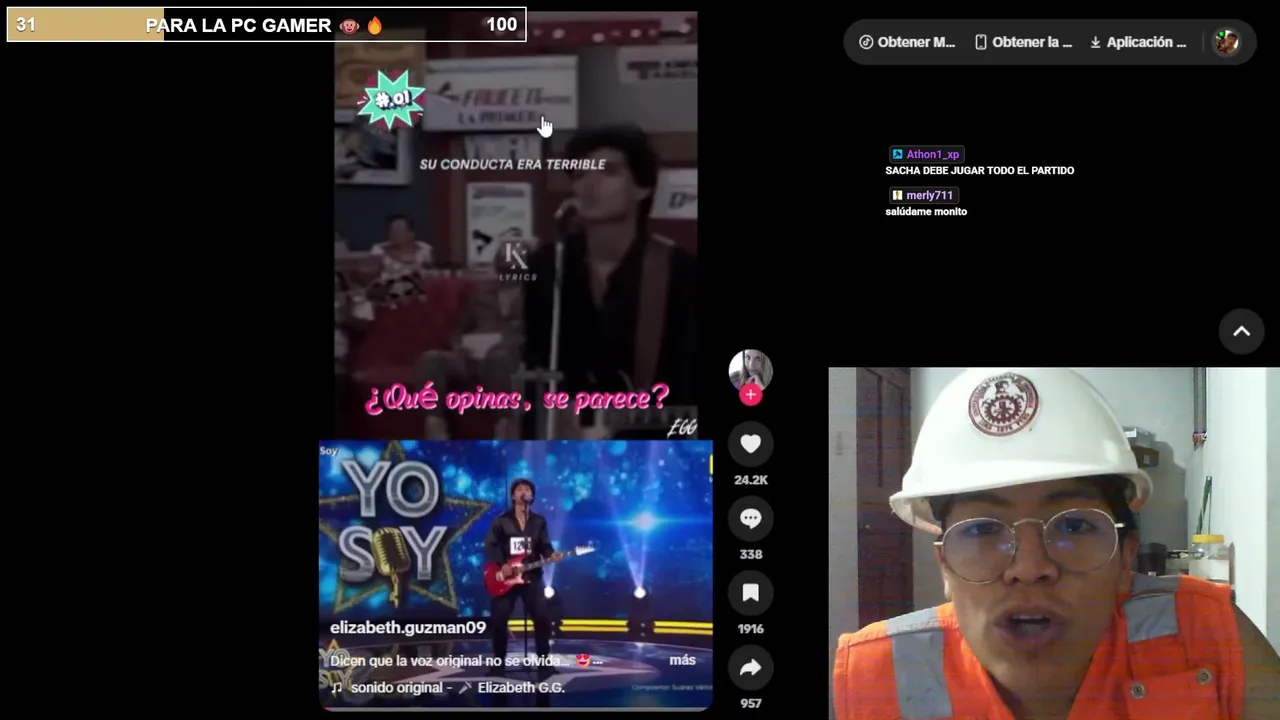Open comments with the speech bubble icon
Screen dimensions: 1280x720
(750, 518)
